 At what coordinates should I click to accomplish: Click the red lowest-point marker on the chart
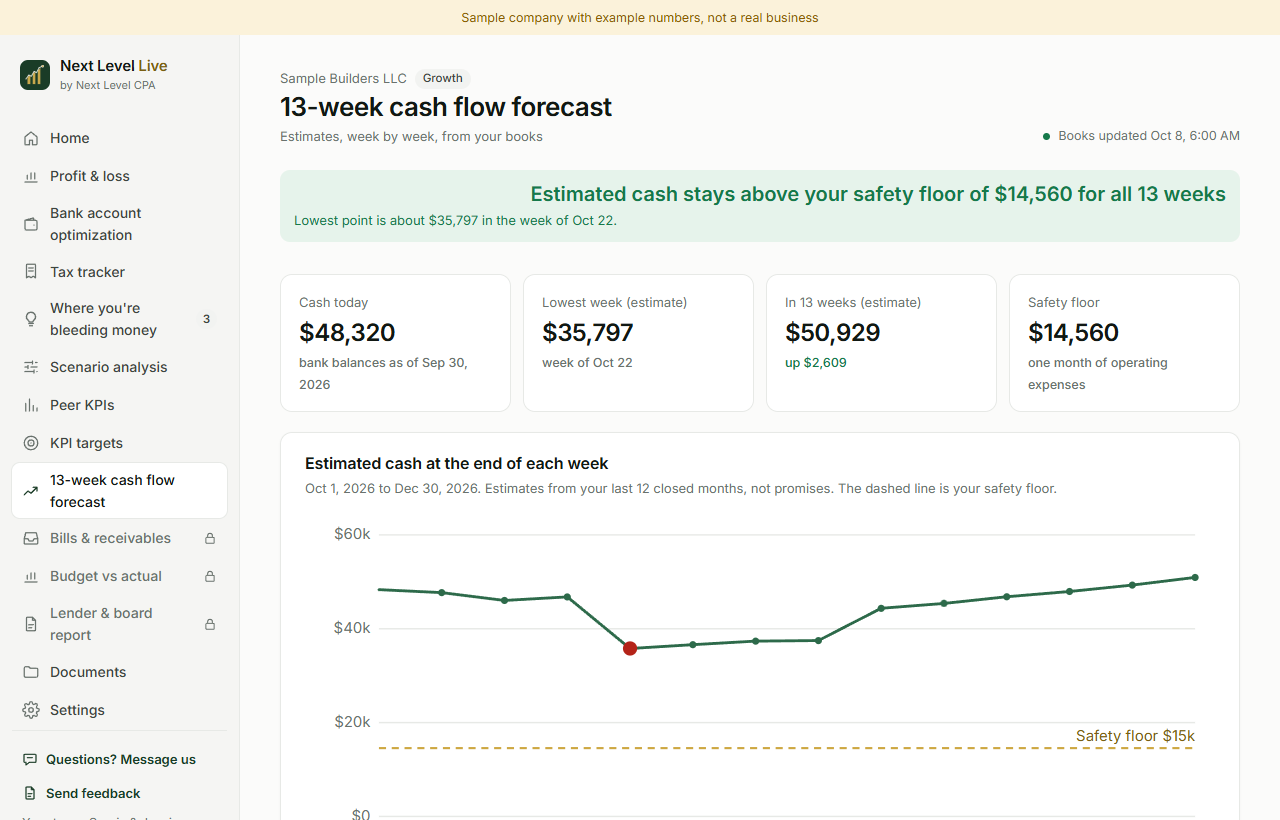(x=630, y=648)
